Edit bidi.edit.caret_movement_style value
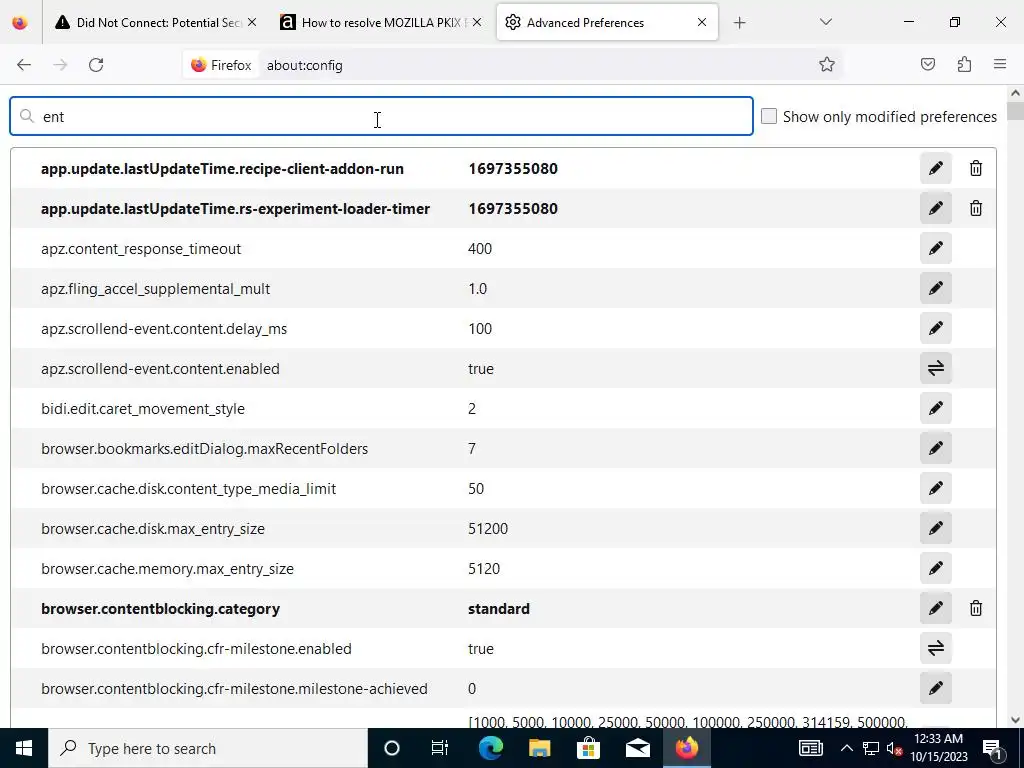 tap(935, 408)
